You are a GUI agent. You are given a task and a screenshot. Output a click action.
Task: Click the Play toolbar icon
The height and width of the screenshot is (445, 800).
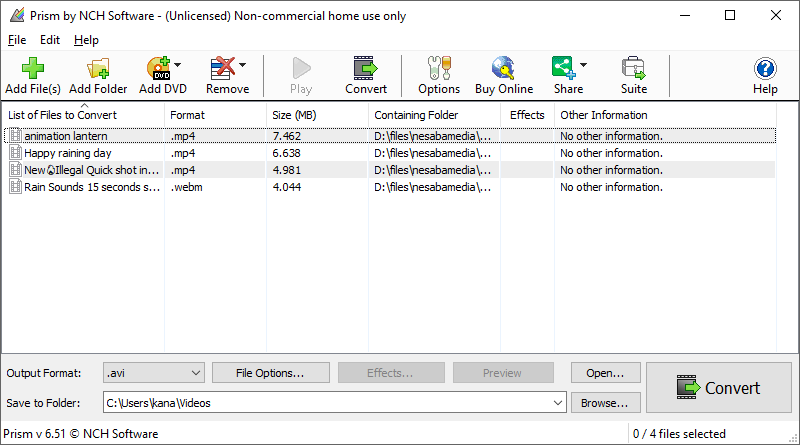point(301,68)
